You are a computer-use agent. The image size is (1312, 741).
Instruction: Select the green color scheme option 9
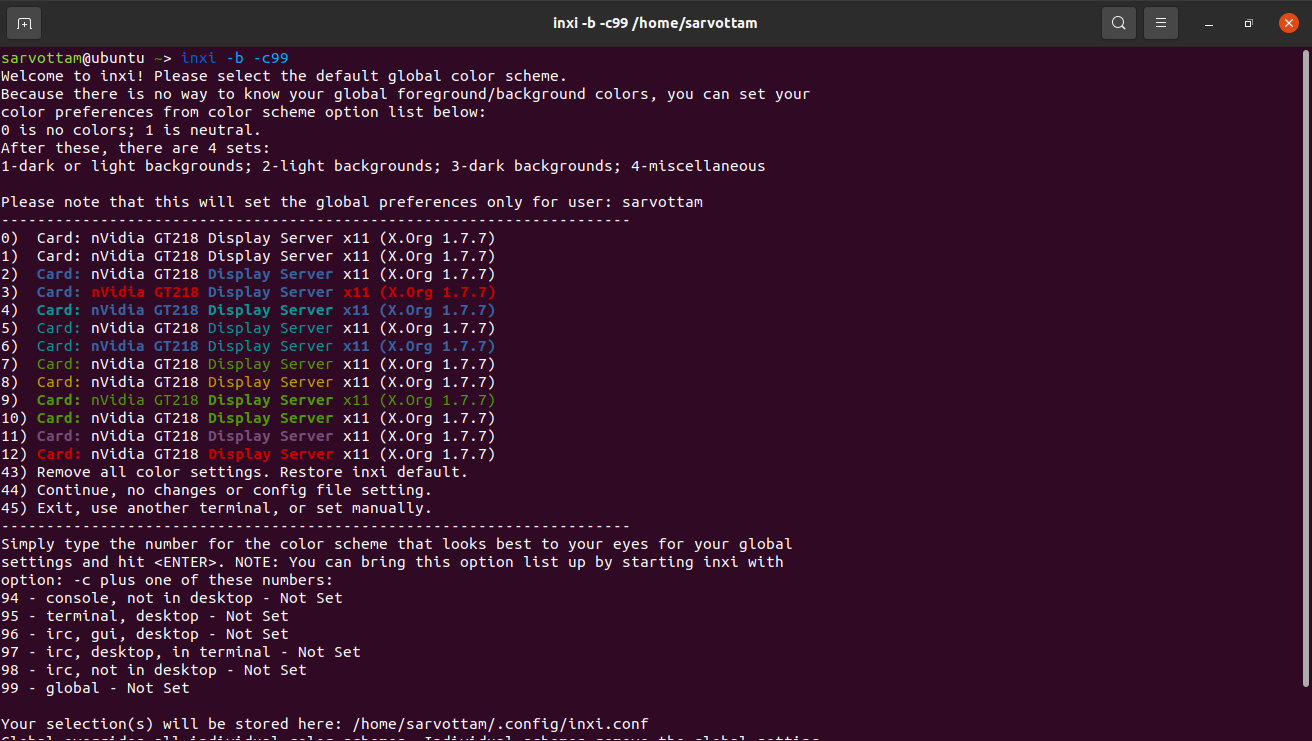click(248, 400)
